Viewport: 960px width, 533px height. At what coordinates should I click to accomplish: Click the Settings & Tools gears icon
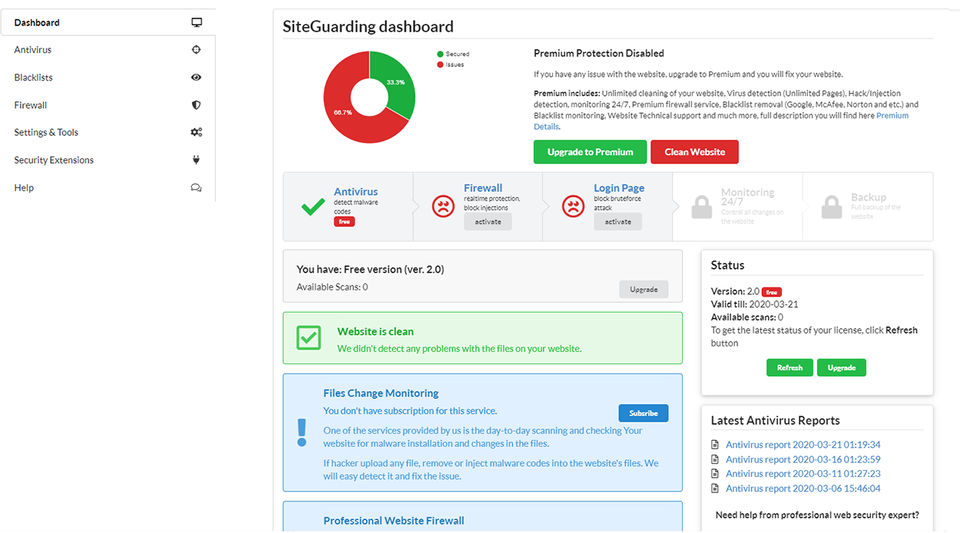(x=196, y=132)
